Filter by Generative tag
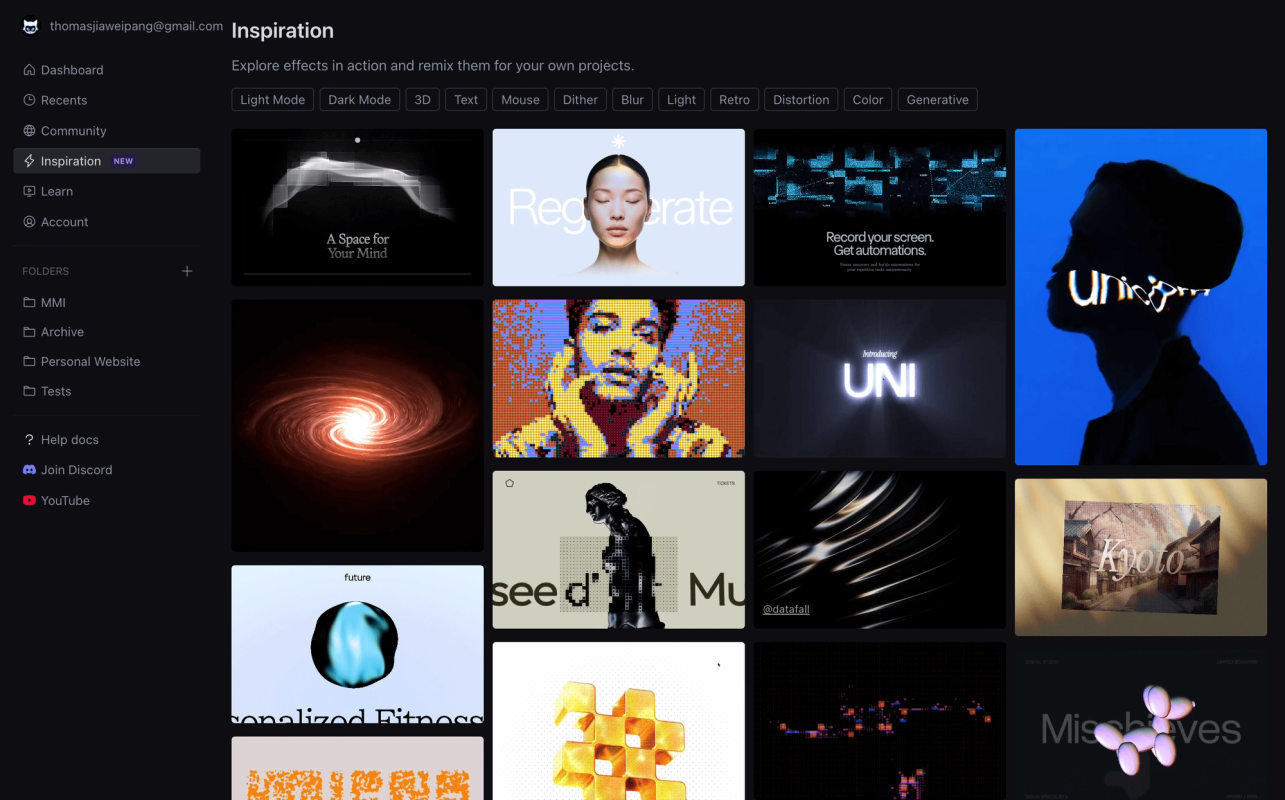This screenshot has height=800, width=1285. point(938,100)
